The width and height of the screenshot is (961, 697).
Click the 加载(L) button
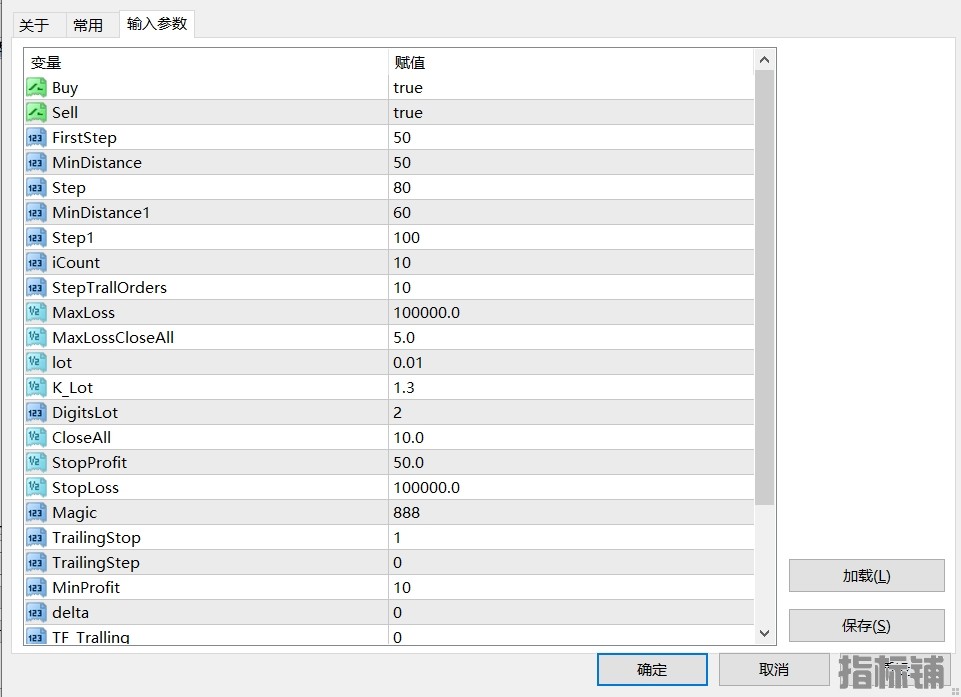(x=867, y=576)
